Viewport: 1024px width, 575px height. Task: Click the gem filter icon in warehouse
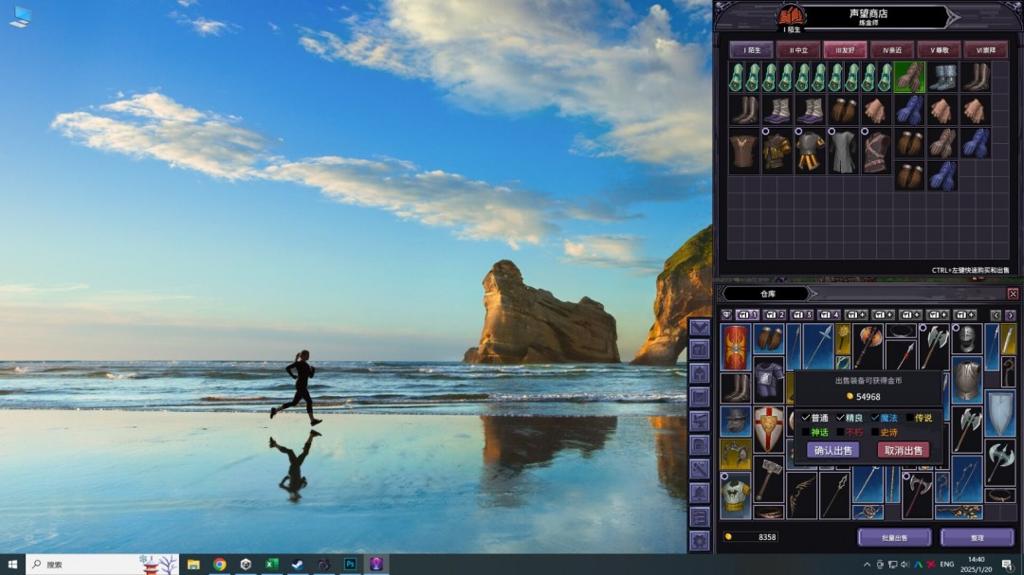(726, 315)
